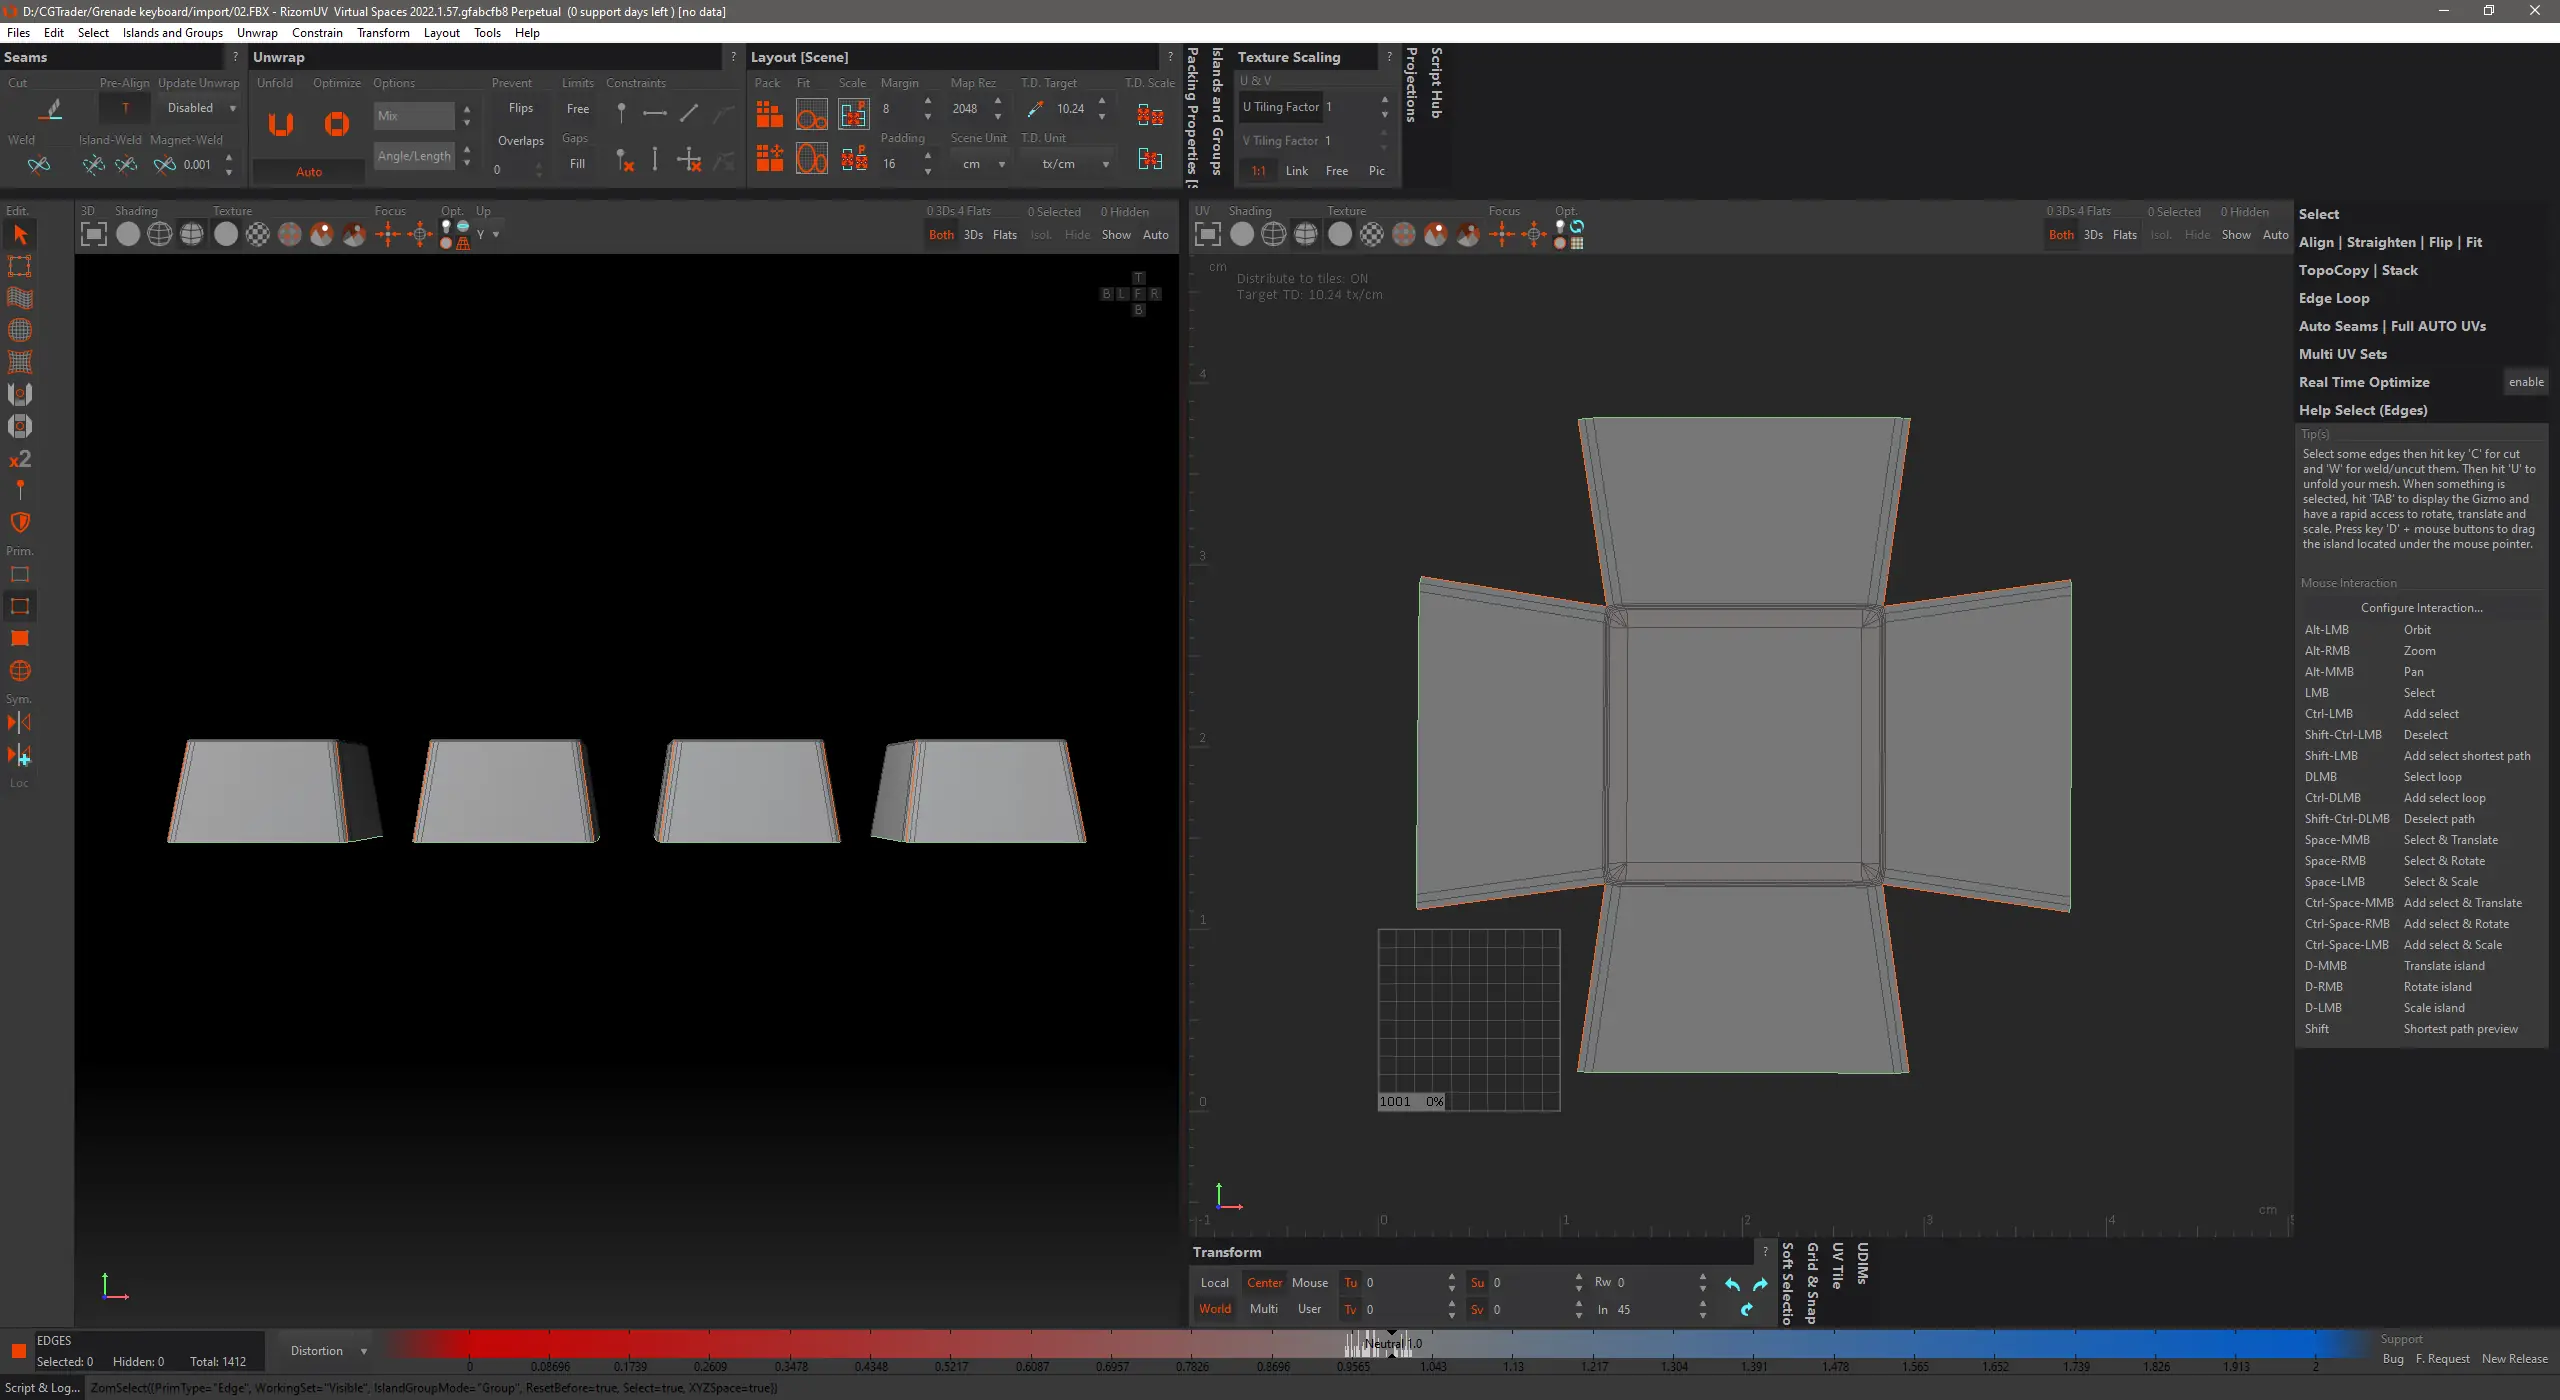The image size is (2560, 1400).
Task: Click Configure Interaction button
Action: [2421, 608]
